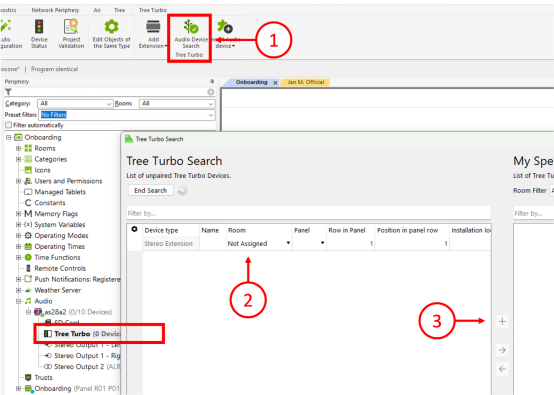Expand the Categories node
This screenshot has width=554, height=395.
pyautogui.click(x=18, y=159)
